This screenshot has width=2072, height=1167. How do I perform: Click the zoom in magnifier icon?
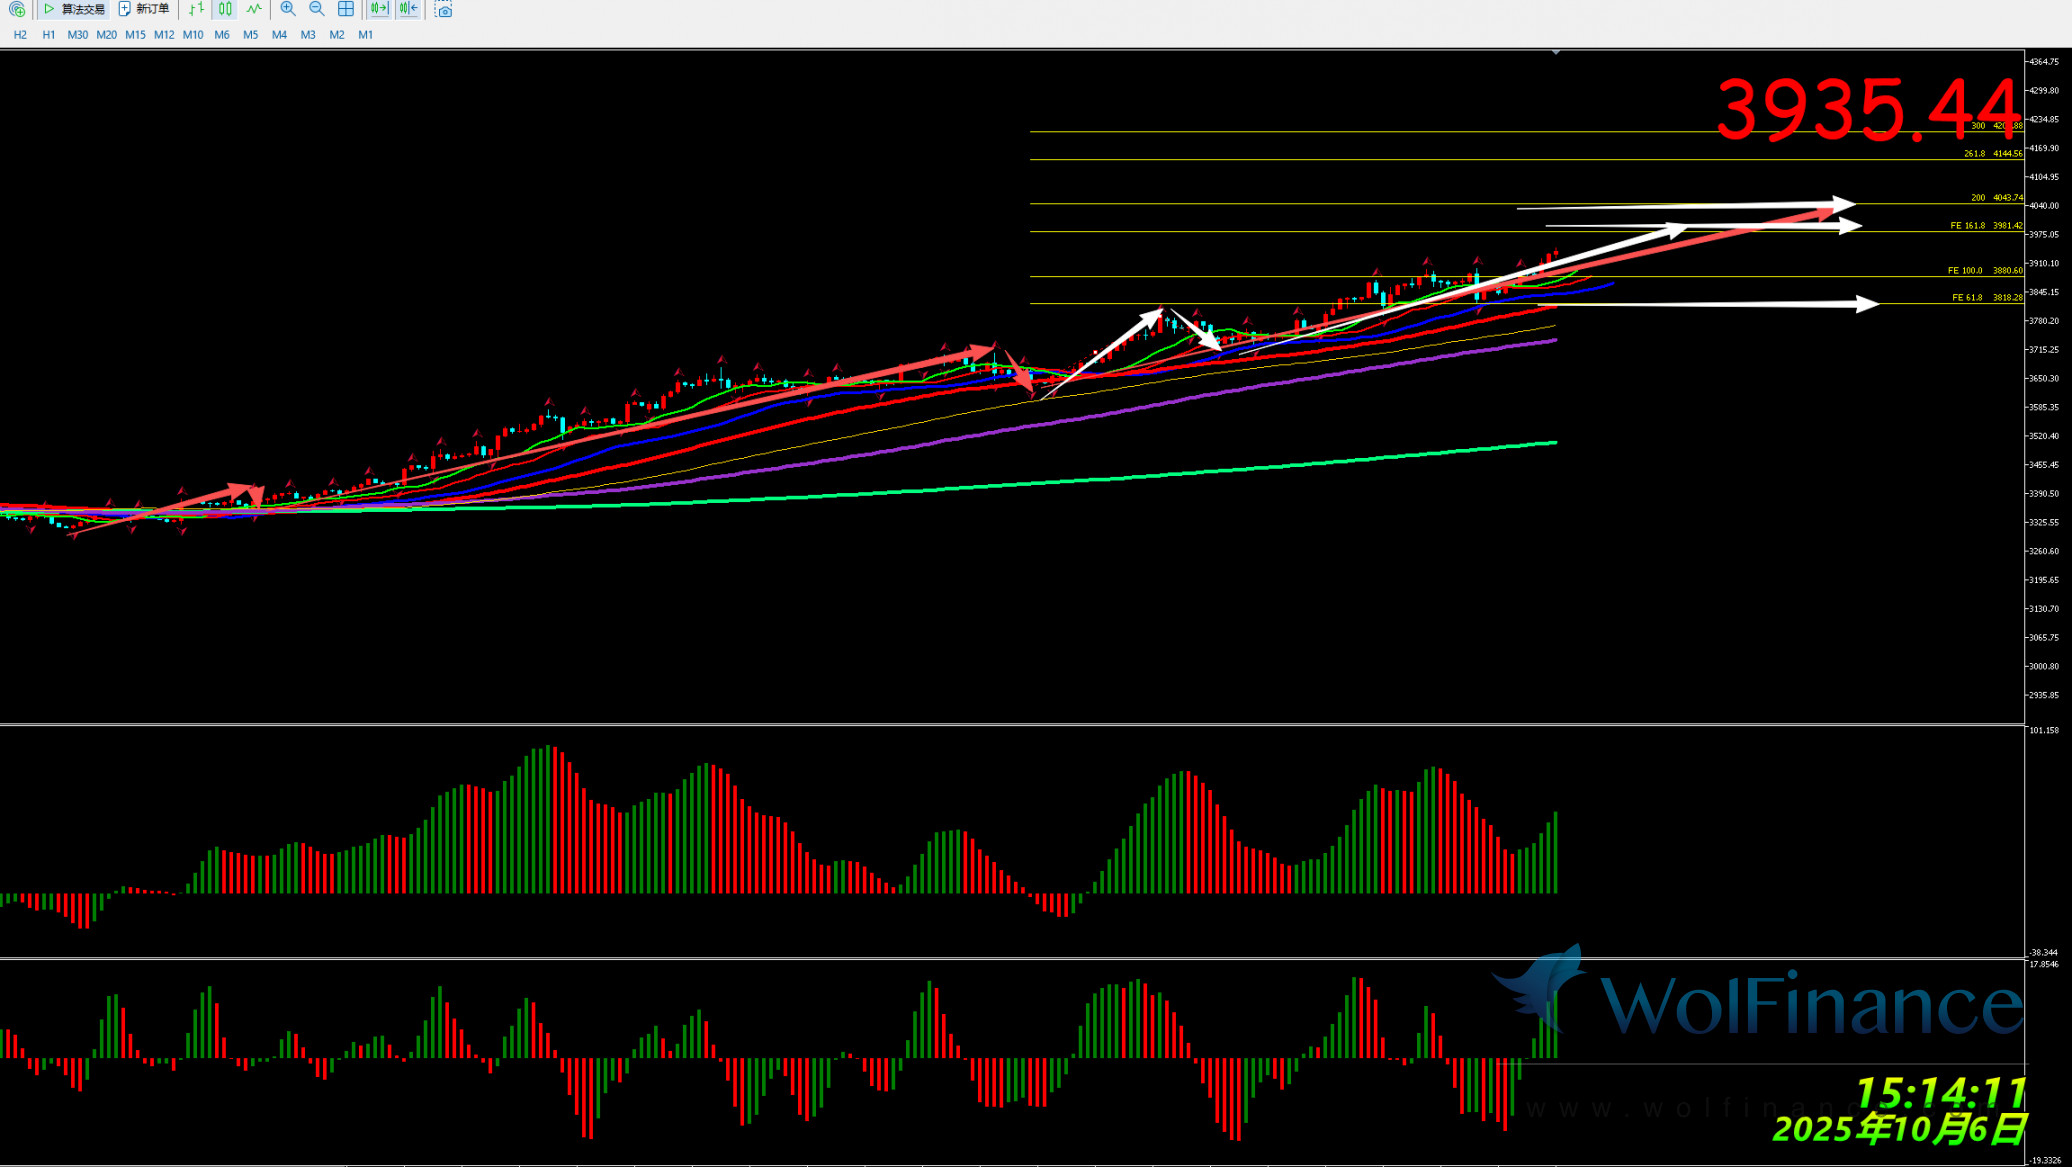(288, 9)
